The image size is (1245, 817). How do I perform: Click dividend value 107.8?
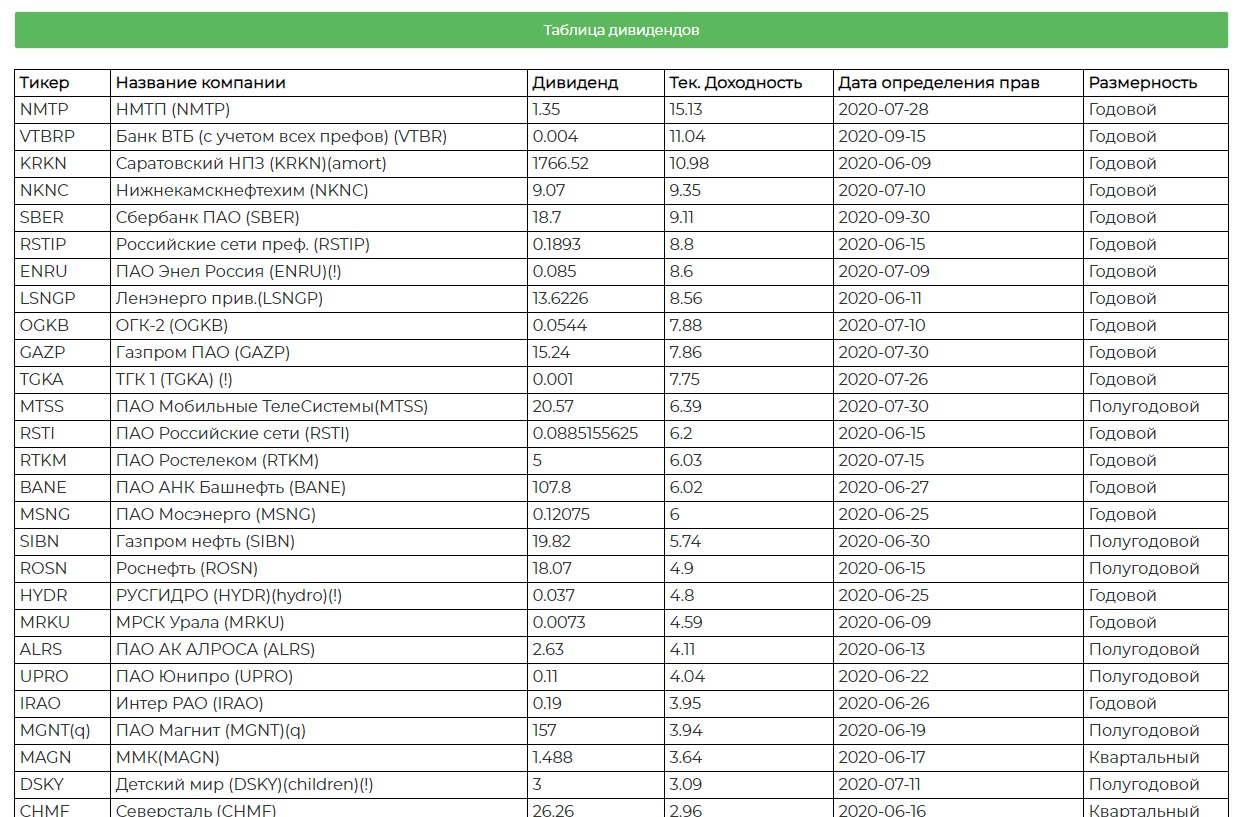[551, 488]
